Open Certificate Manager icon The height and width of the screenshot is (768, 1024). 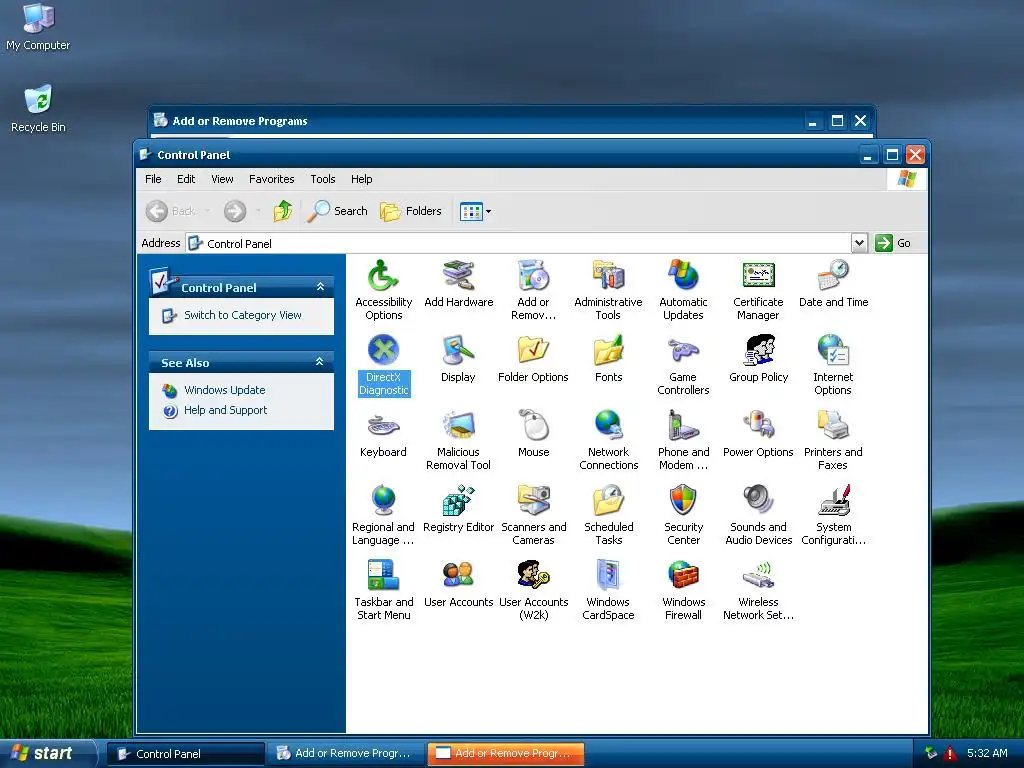(x=758, y=289)
